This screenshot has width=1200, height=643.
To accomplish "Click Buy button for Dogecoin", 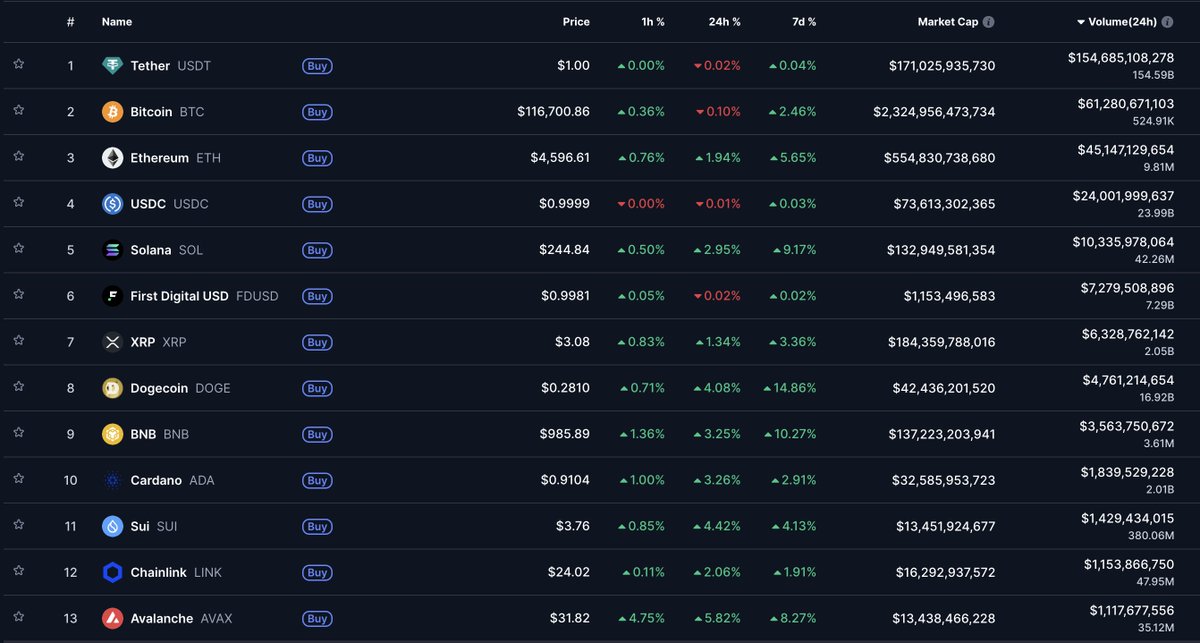I will click(x=317, y=388).
